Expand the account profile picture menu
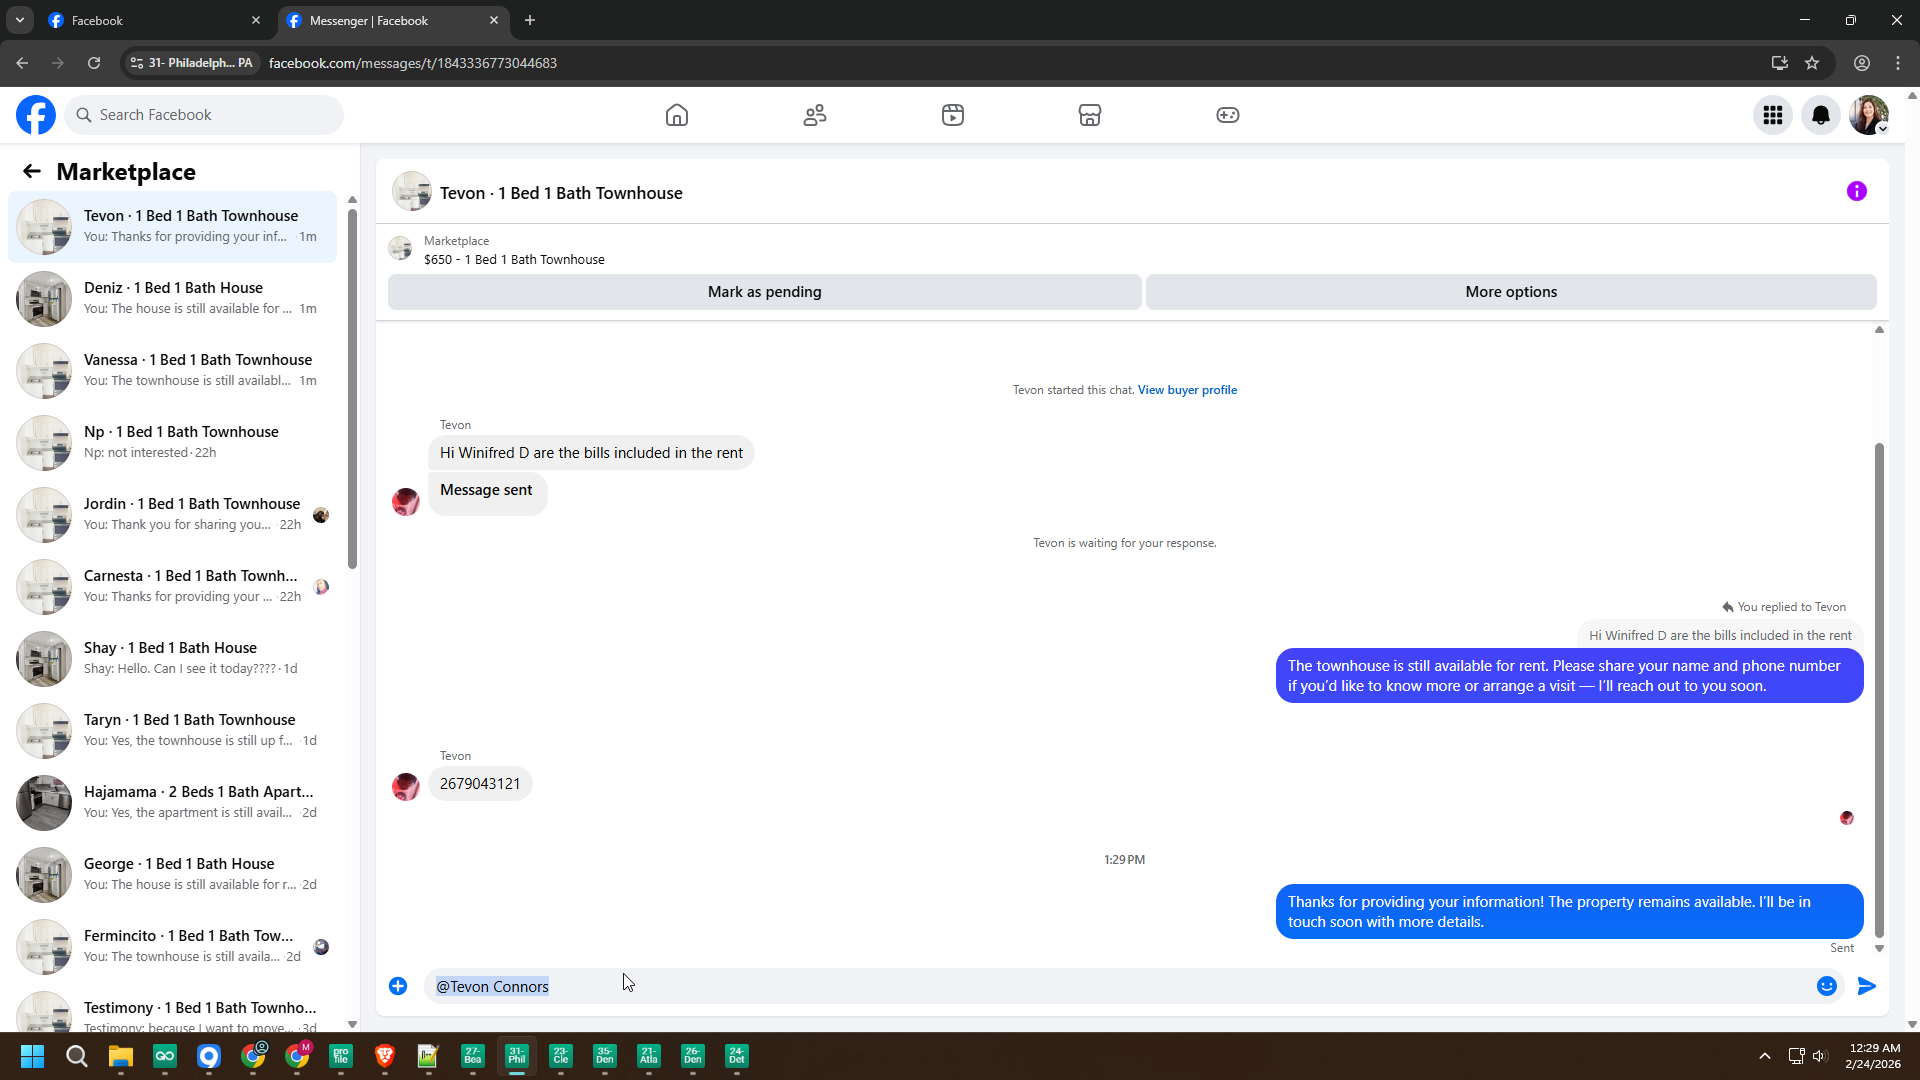1920x1080 pixels. tap(1869, 115)
